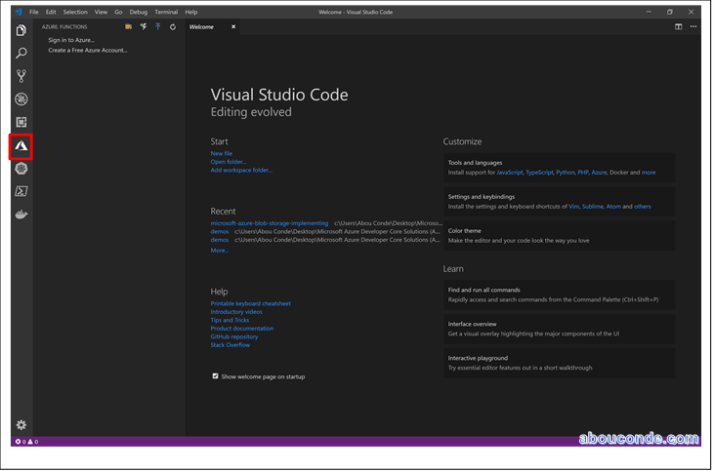Open the Docker whale view
This screenshot has width=714, height=471.
click(21, 214)
